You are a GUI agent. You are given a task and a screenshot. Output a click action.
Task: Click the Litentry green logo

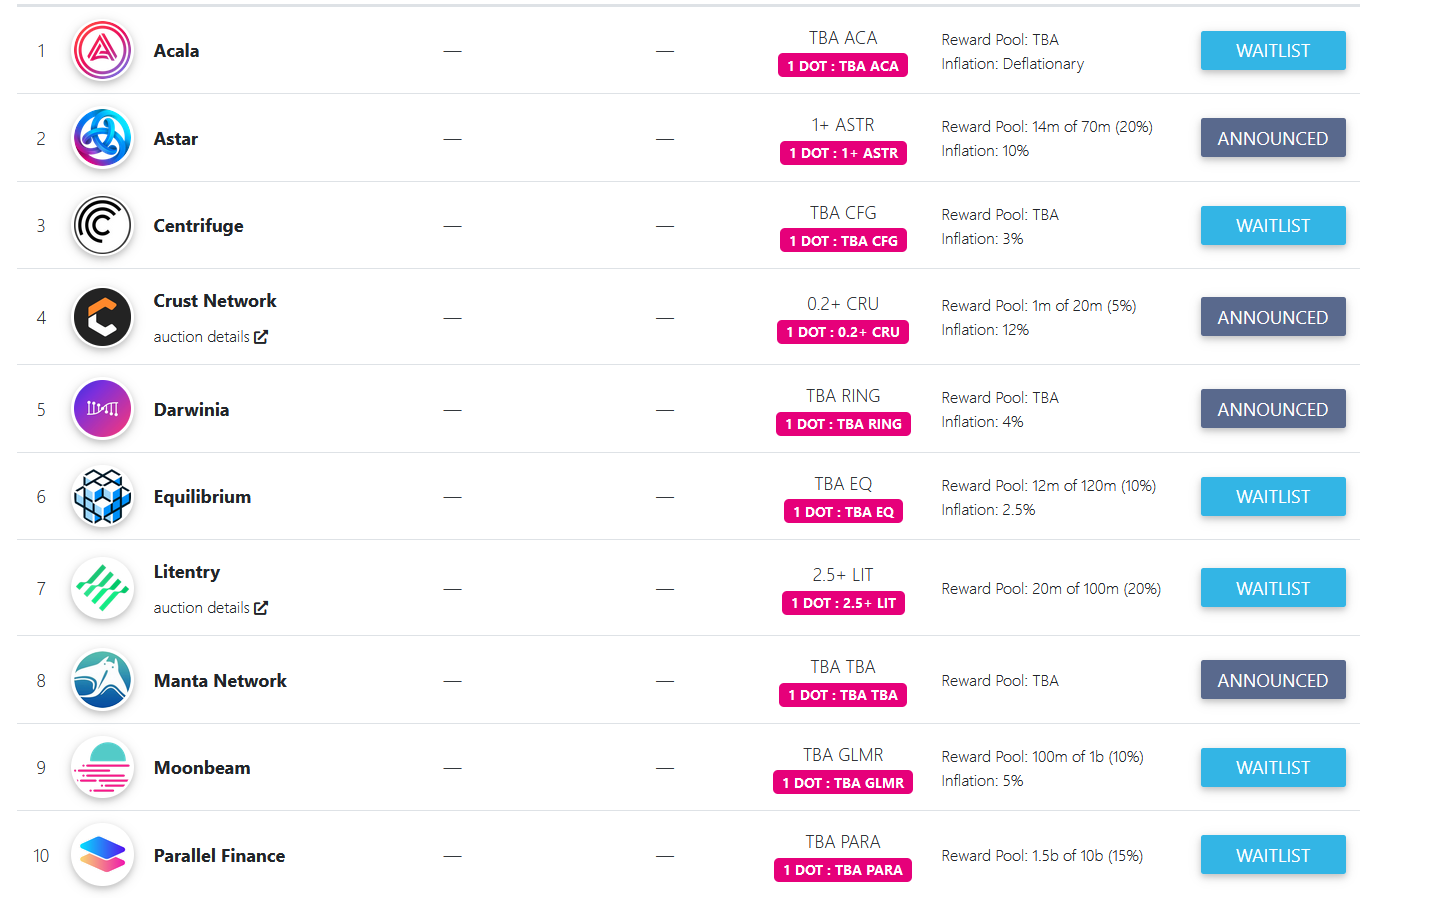pyautogui.click(x=102, y=588)
